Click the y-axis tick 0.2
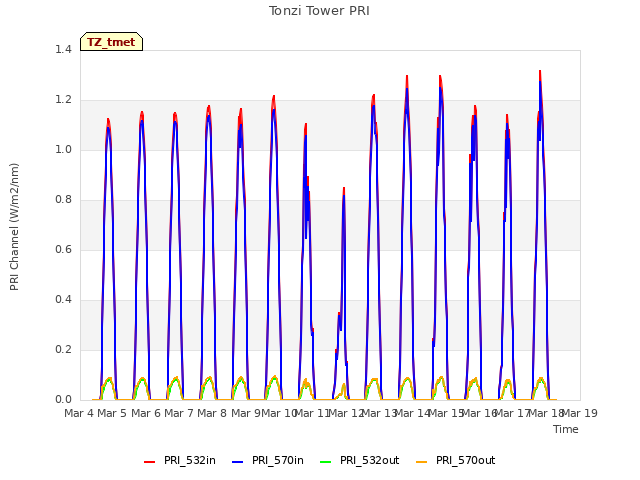Image resolution: width=640 pixels, height=480 pixels. (63, 350)
